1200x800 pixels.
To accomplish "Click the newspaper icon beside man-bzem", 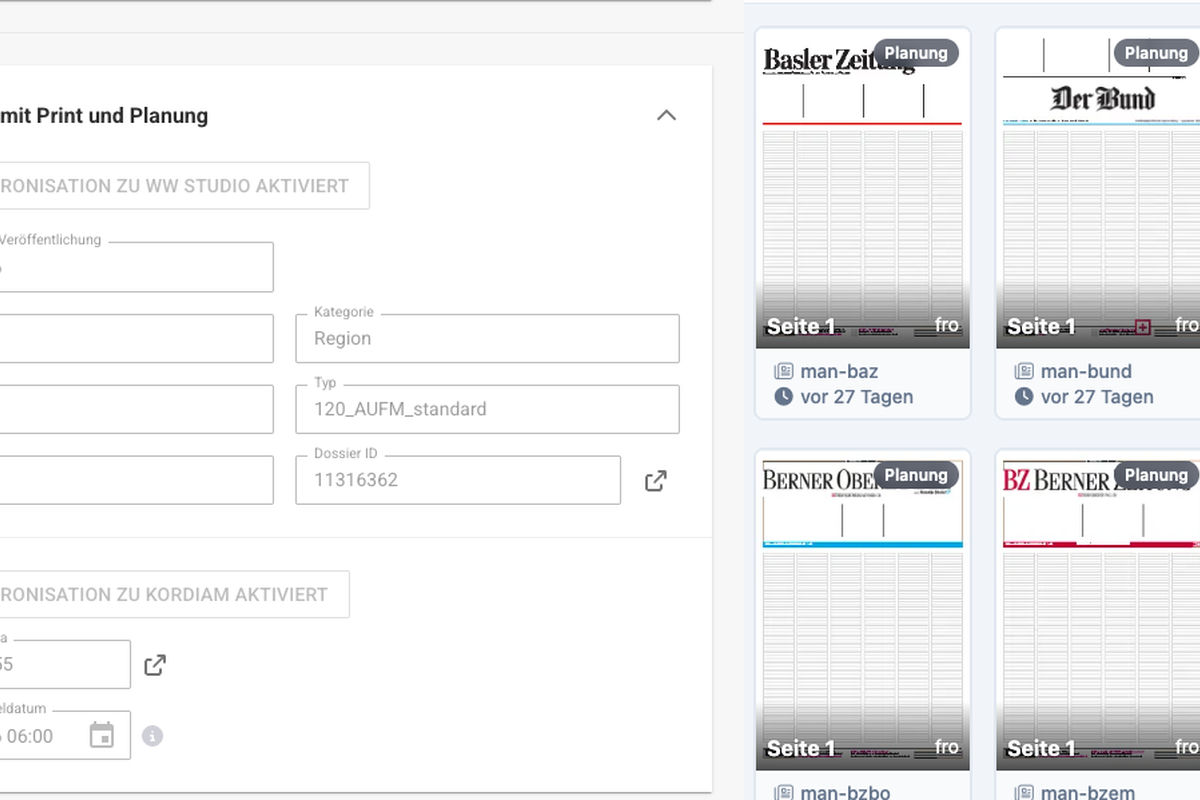I will click(x=1024, y=793).
